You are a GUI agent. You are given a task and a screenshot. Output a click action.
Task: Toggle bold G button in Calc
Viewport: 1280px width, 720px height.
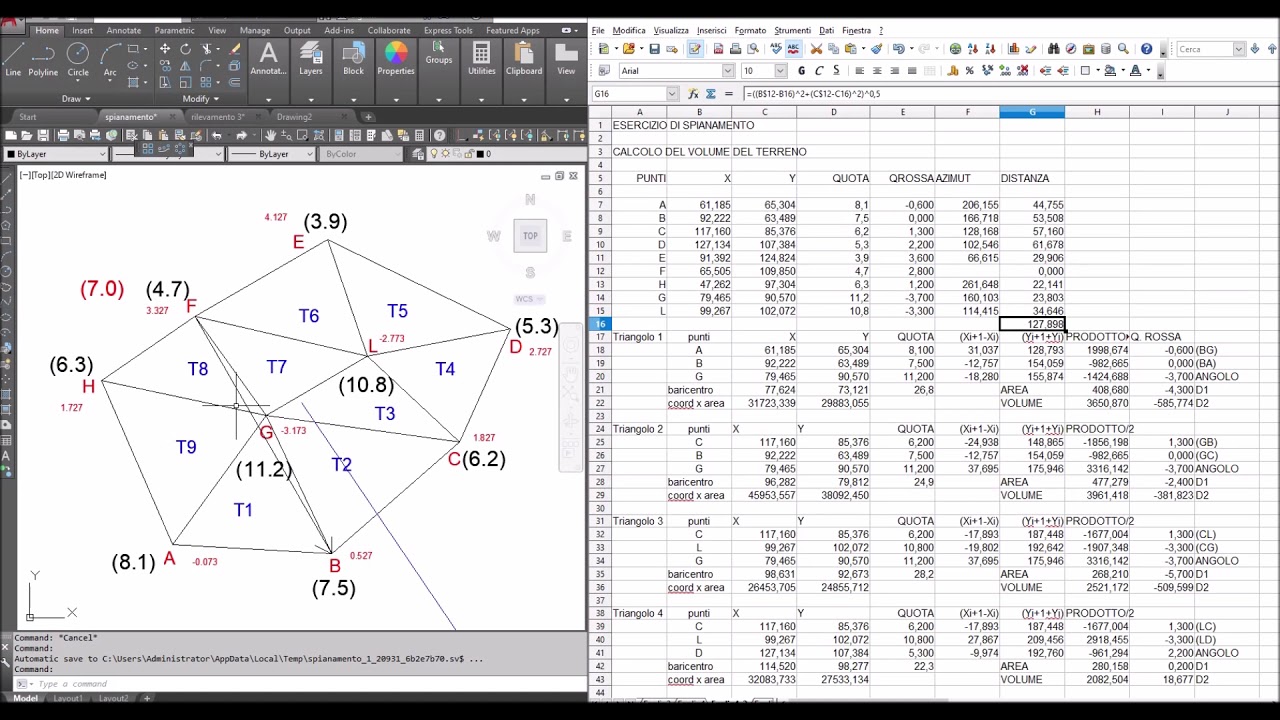click(801, 70)
